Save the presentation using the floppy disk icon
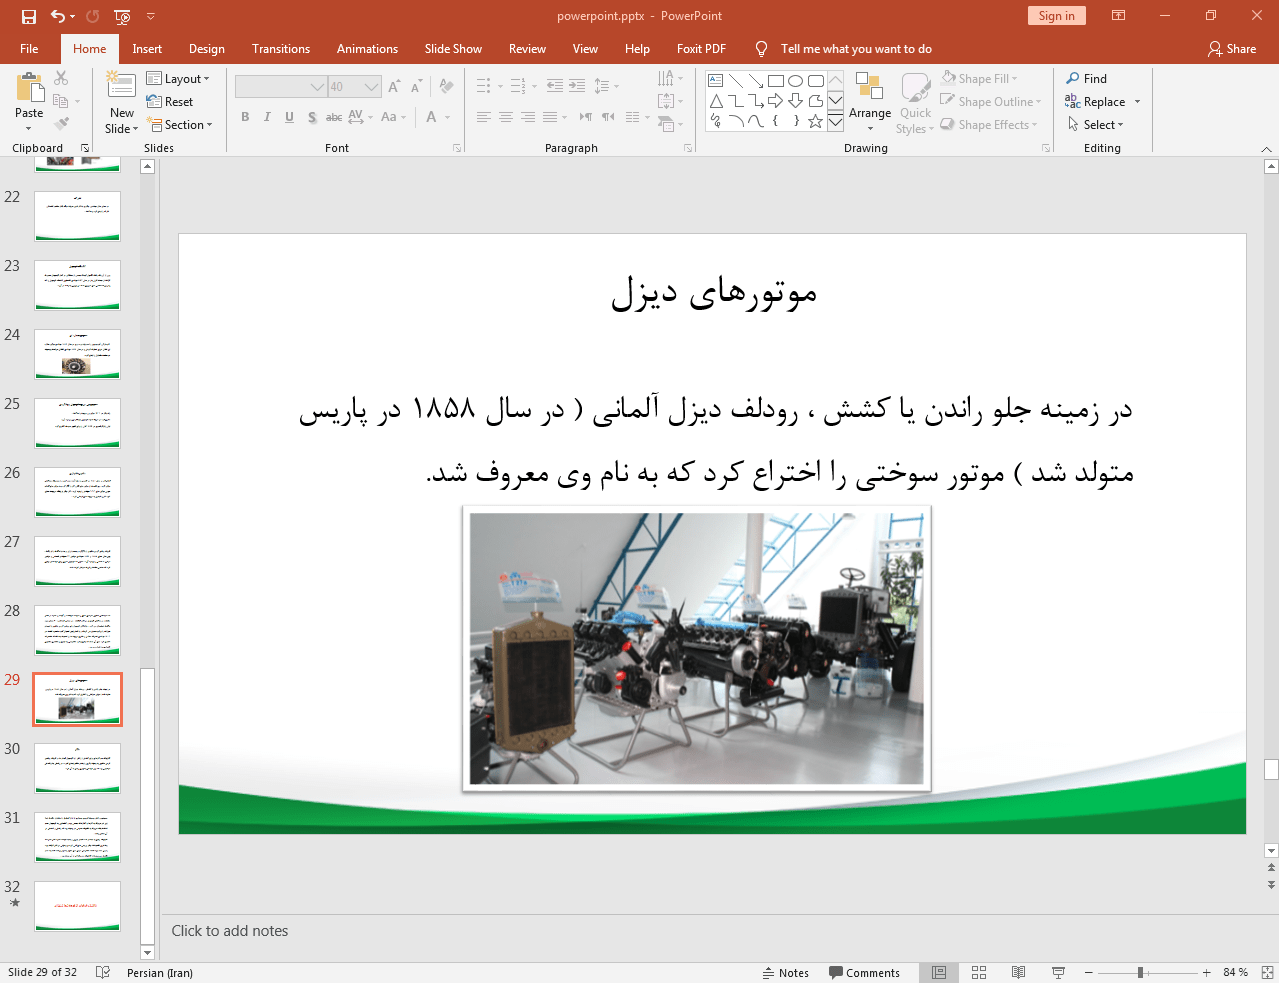1279x983 pixels. tap(28, 16)
